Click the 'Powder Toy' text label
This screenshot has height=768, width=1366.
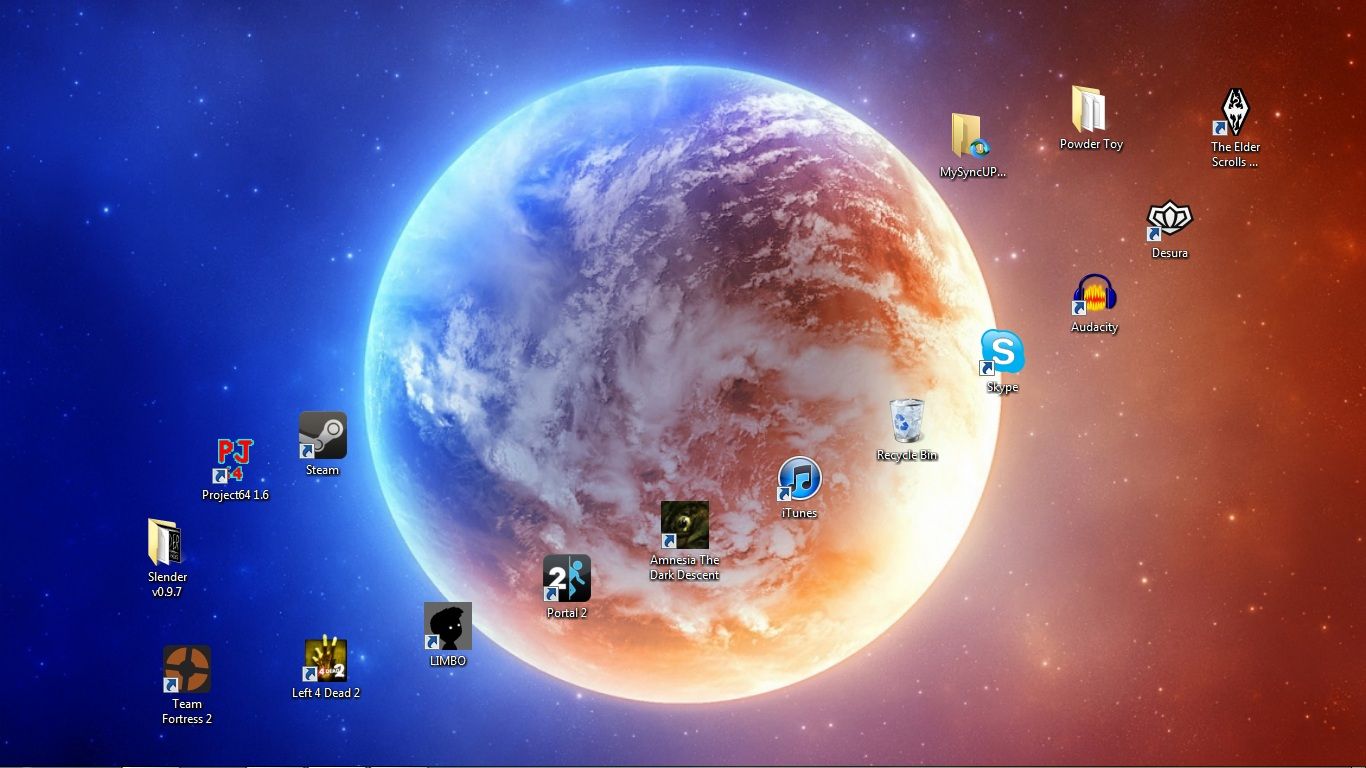[1091, 144]
